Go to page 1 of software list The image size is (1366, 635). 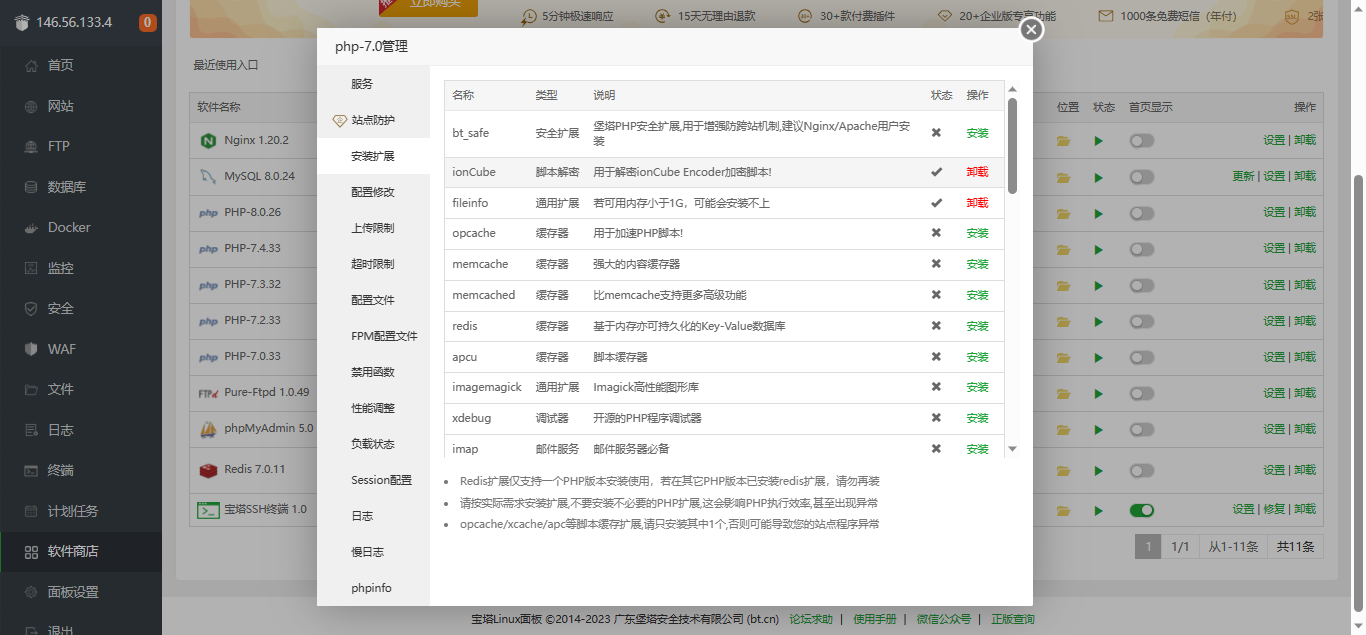coord(1148,547)
